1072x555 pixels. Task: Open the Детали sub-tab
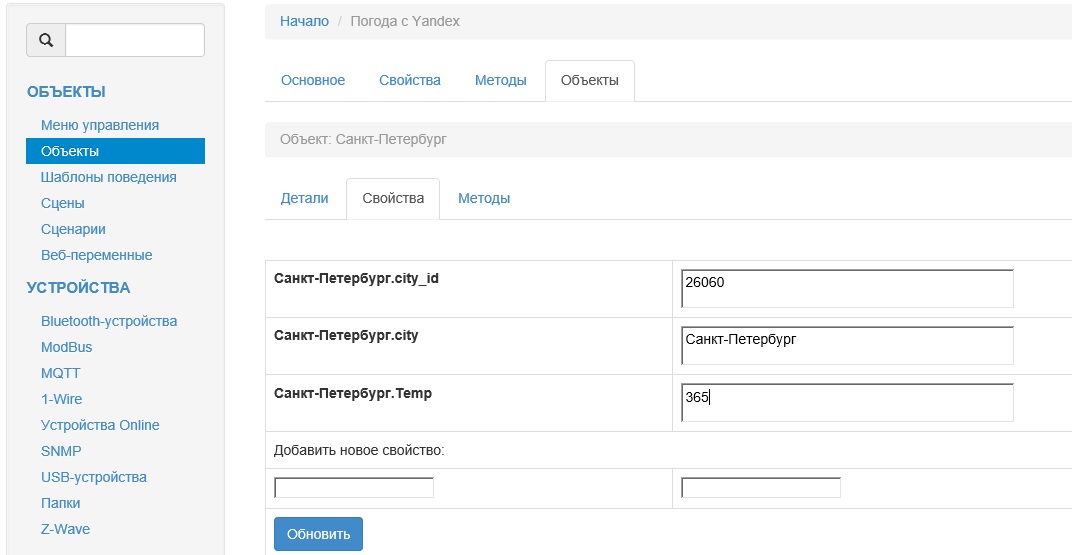(x=305, y=199)
